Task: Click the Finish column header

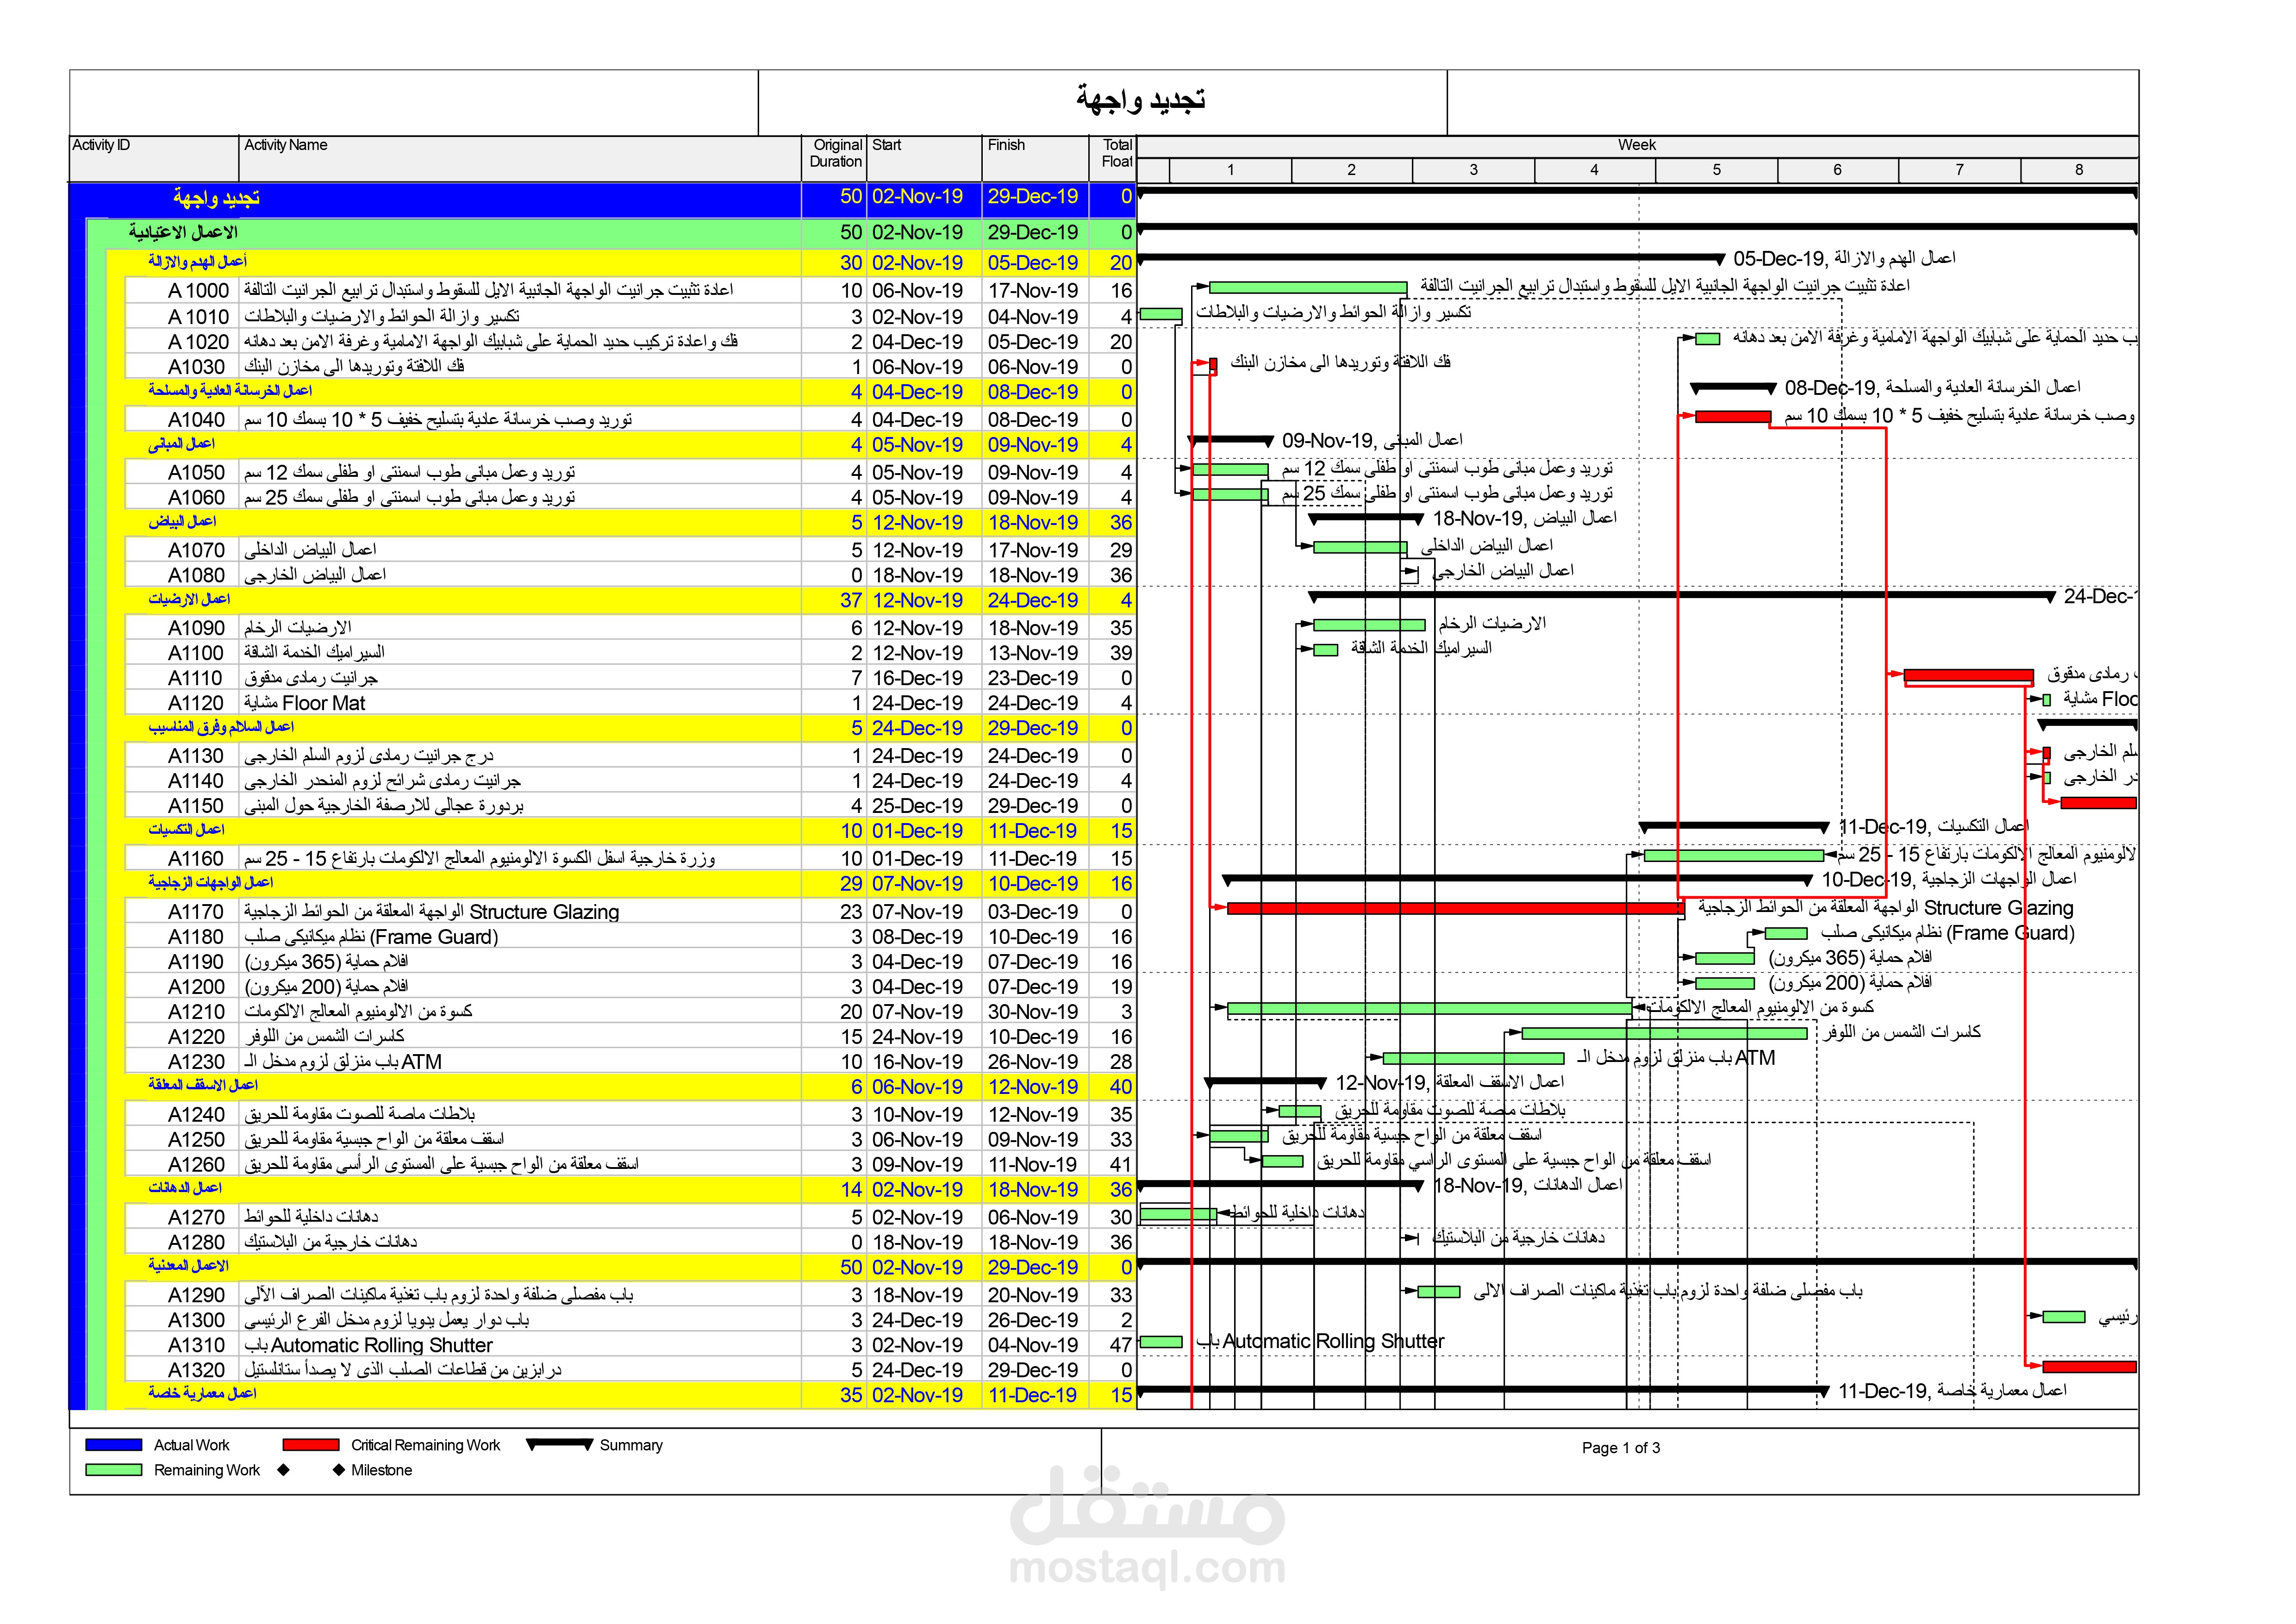Action: pyautogui.click(x=1006, y=145)
